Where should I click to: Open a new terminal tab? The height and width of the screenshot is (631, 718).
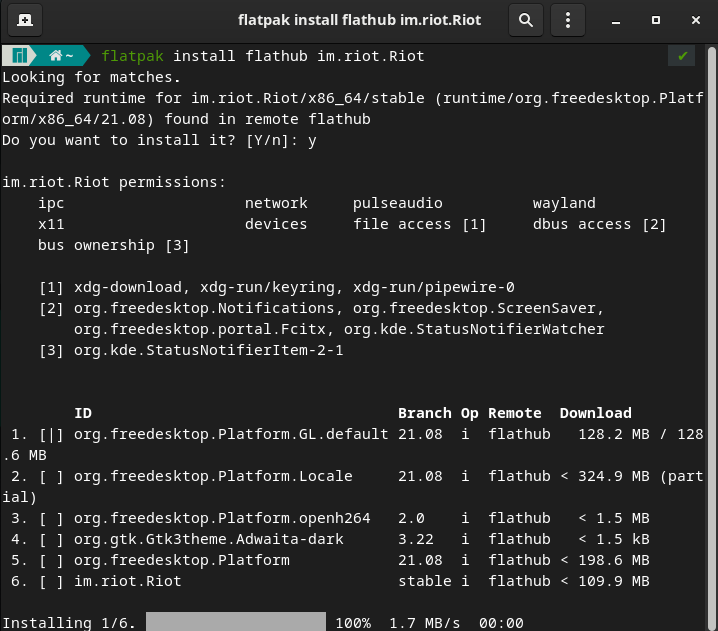[24, 19]
